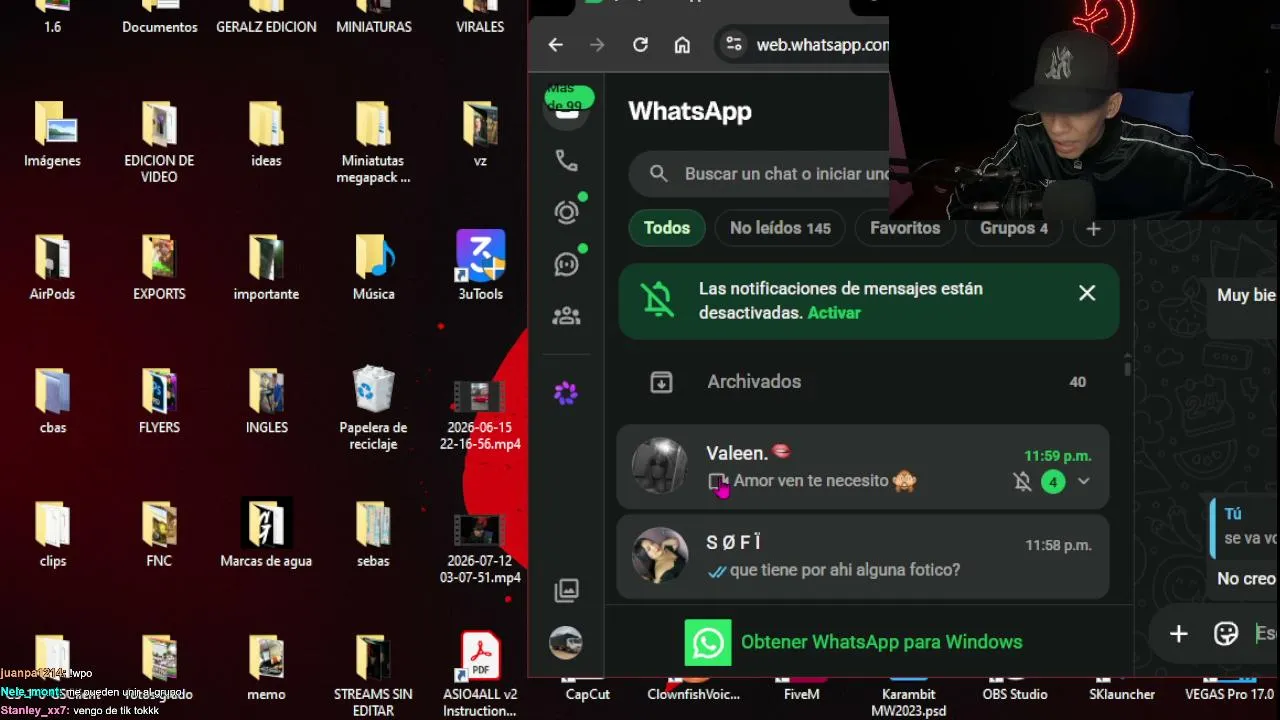Open the SØFÏ chat conversation
The width and height of the screenshot is (1280, 720).
point(862,557)
